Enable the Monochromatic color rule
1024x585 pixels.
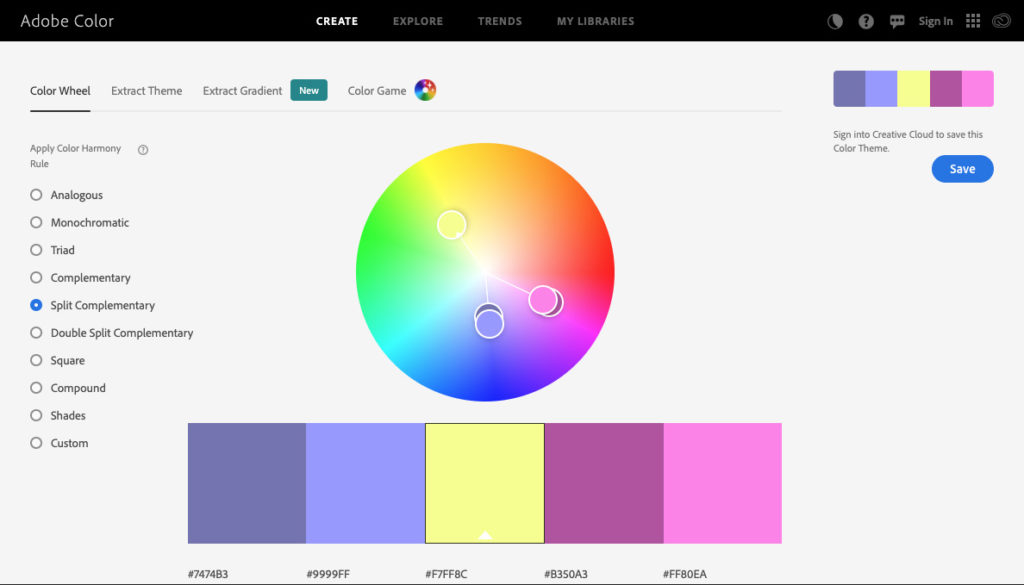(x=35, y=222)
